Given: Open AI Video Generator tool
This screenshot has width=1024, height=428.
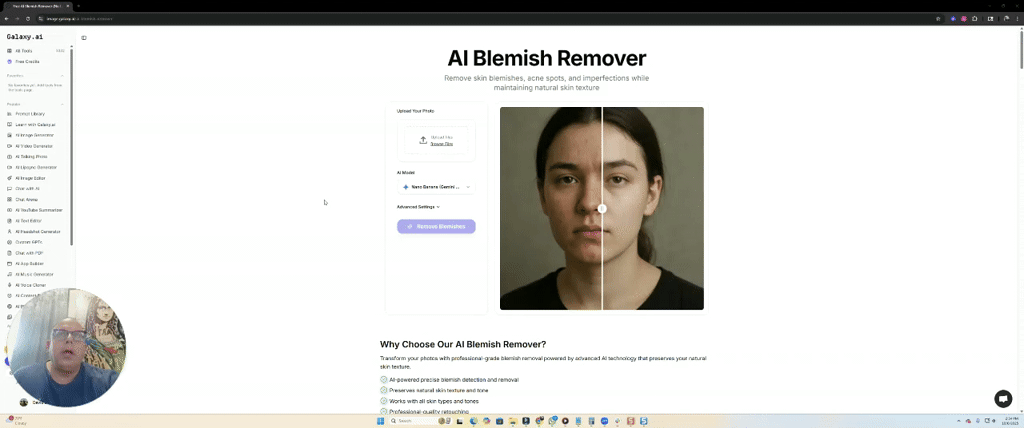Looking at the screenshot, I should pyautogui.click(x=35, y=146).
